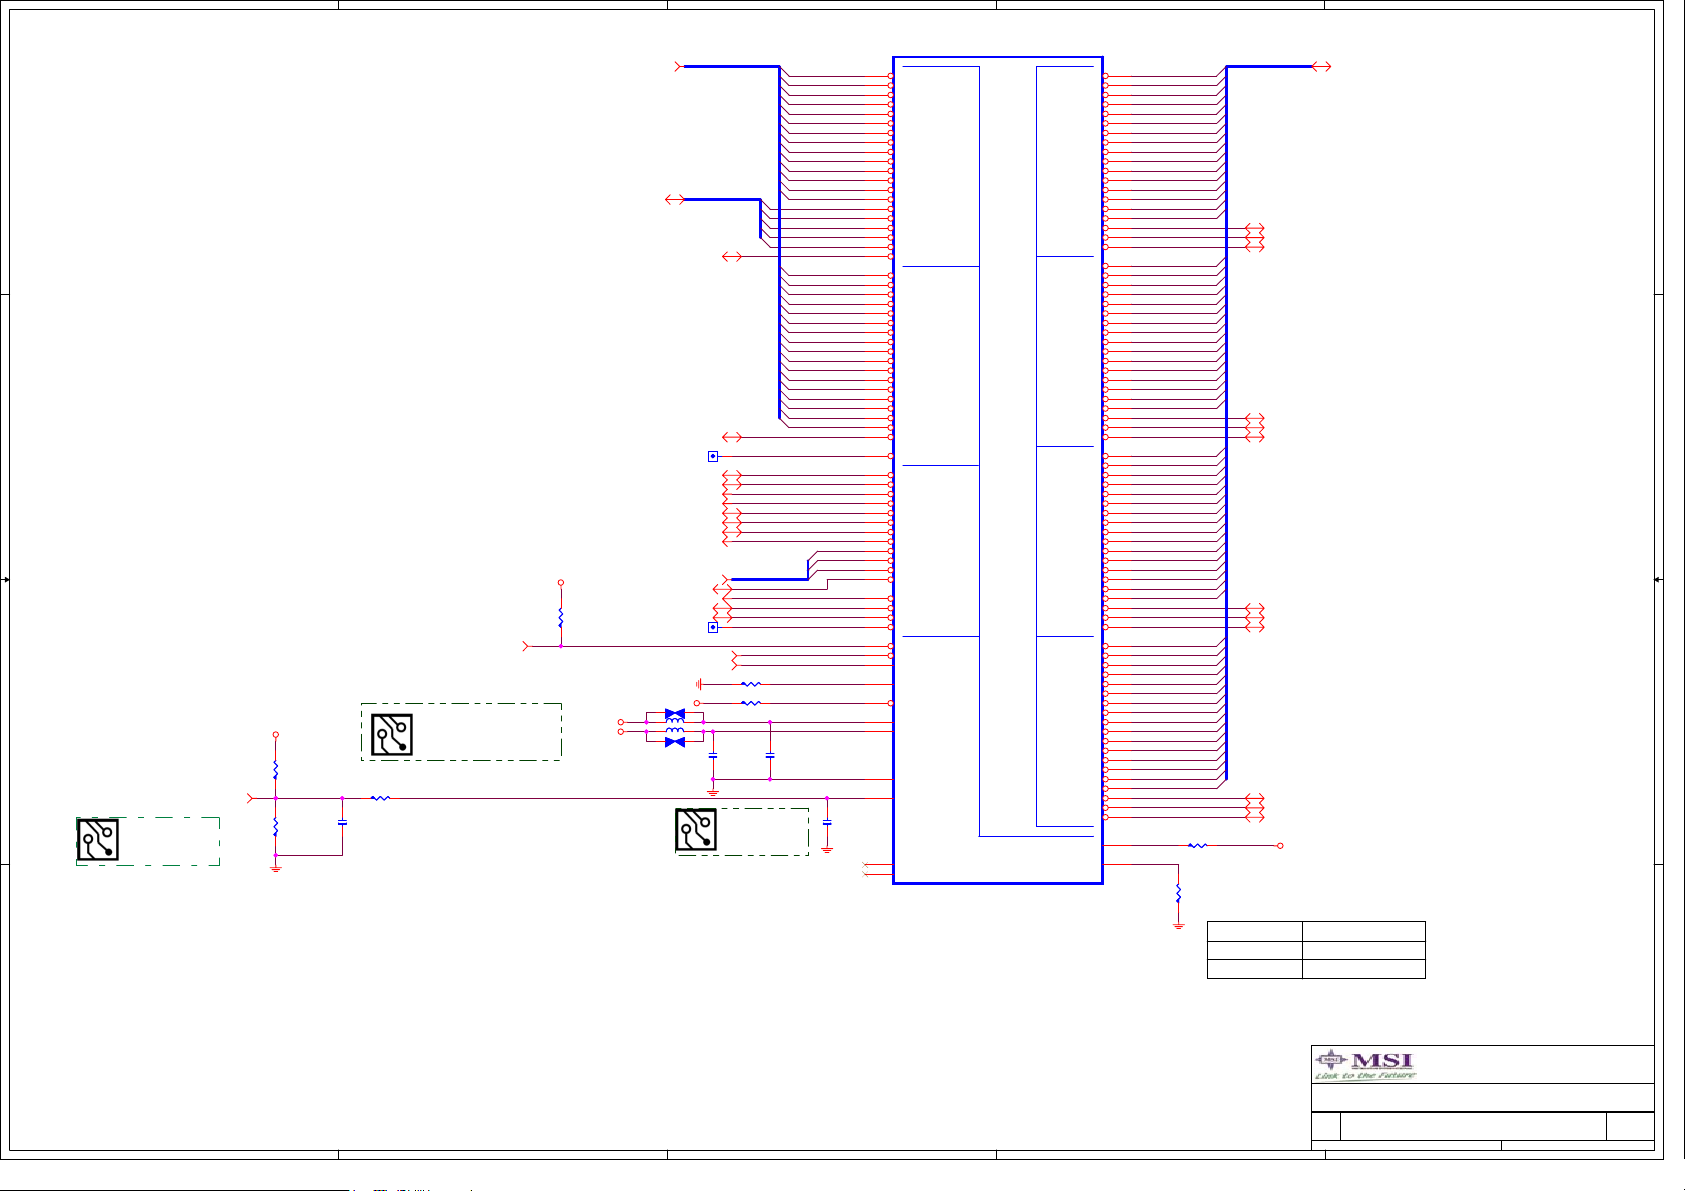This screenshot has height=1191, width=1685.
Task: Click the lower blue square test point left of the chip
Action: [x=713, y=627]
